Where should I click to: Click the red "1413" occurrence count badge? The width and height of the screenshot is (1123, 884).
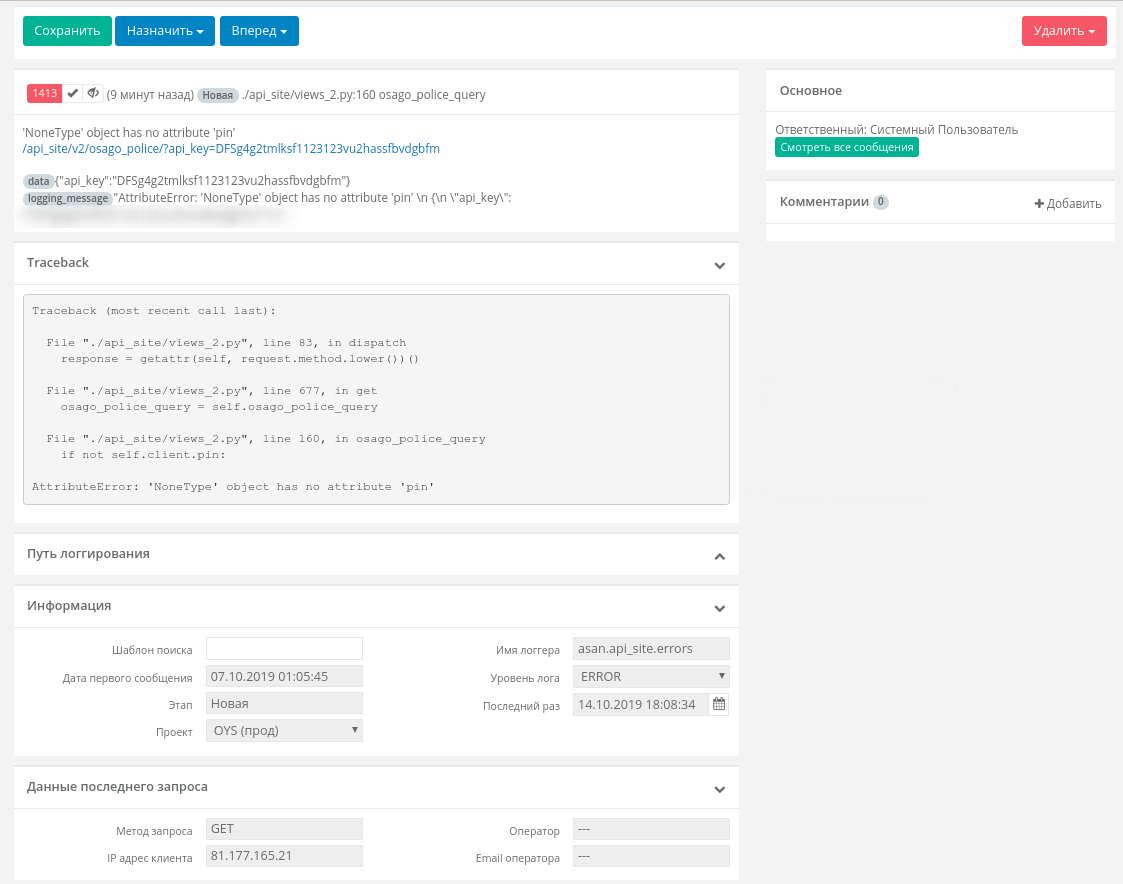pyautogui.click(x=44, y=92)
